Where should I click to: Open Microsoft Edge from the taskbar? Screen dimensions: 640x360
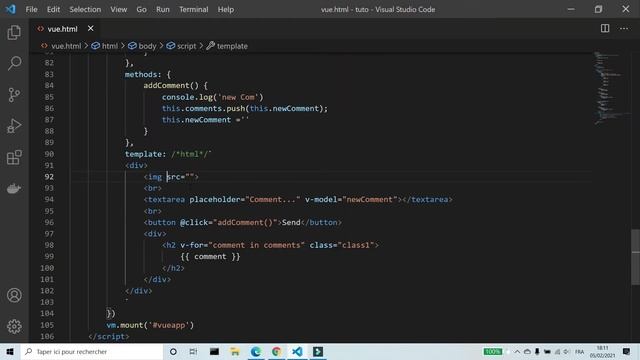point(256,351)
